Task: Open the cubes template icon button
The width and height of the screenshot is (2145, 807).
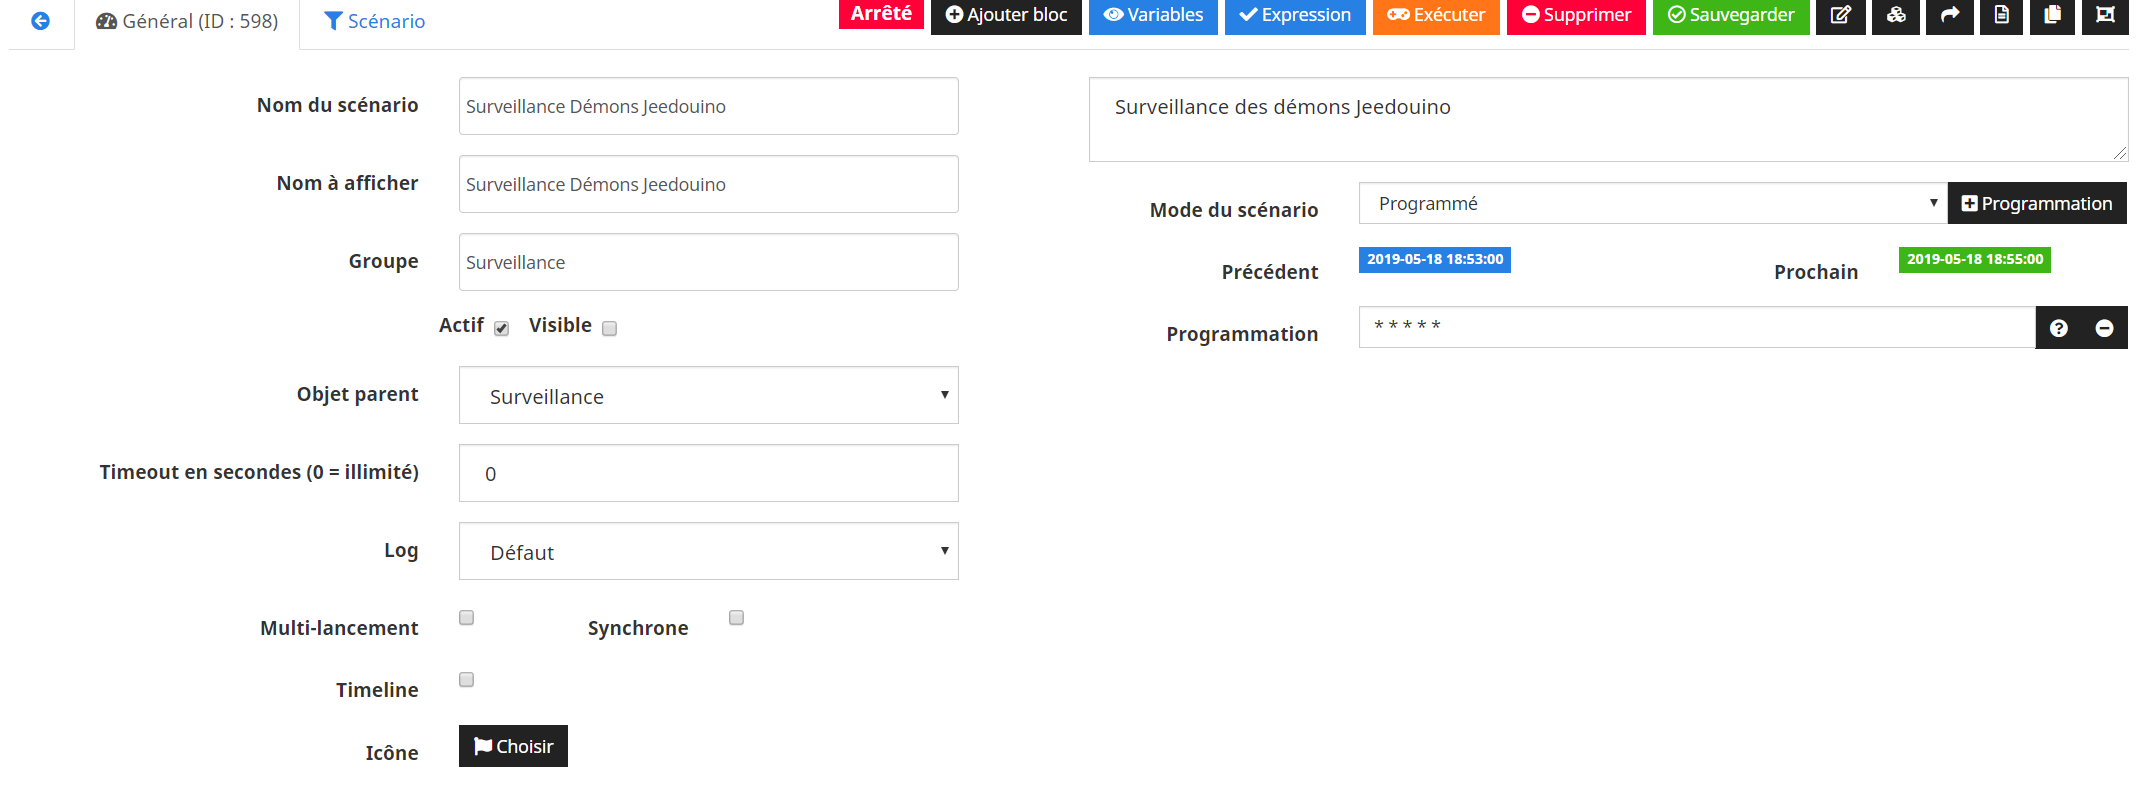Action: pyautogui.click(x=1896, y=15)
